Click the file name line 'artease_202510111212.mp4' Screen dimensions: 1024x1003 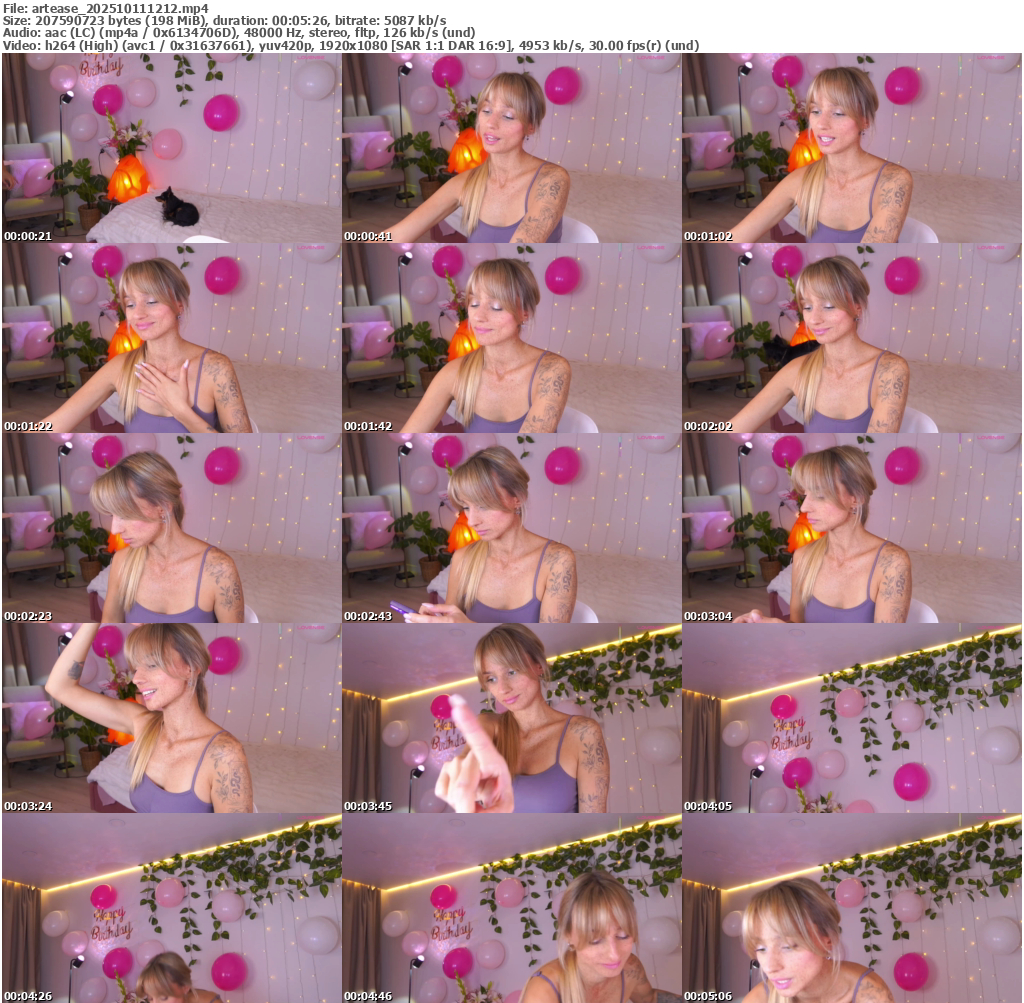(x=106, y=8)
